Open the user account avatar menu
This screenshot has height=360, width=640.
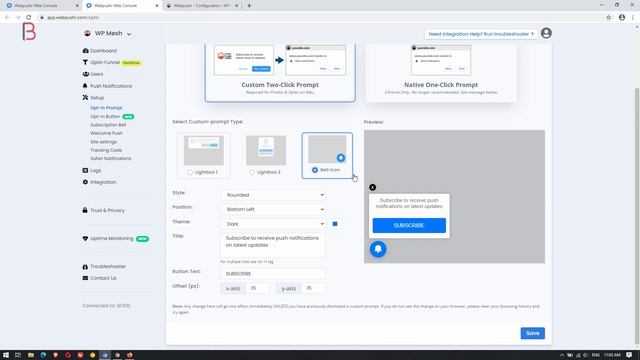546,33
